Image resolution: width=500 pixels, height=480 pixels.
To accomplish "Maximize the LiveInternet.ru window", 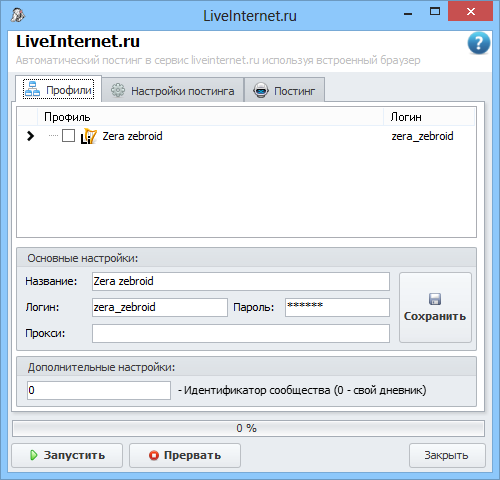I will tap(435, 12).
